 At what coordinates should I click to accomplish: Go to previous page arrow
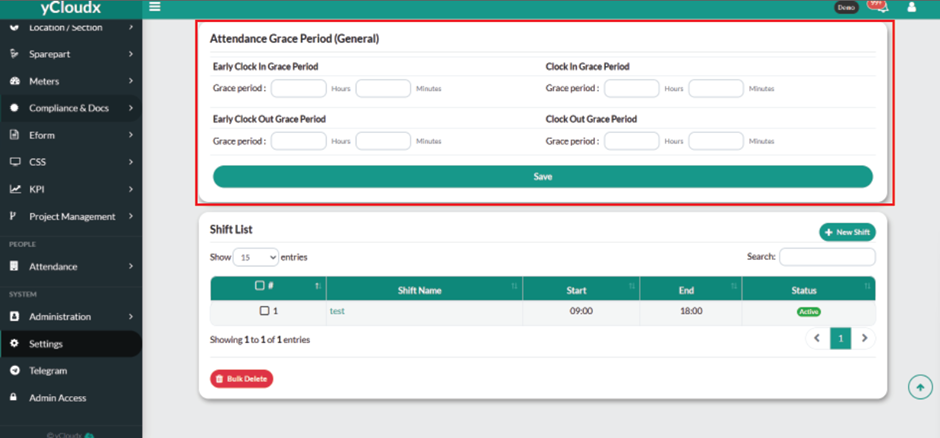[817, 338]
